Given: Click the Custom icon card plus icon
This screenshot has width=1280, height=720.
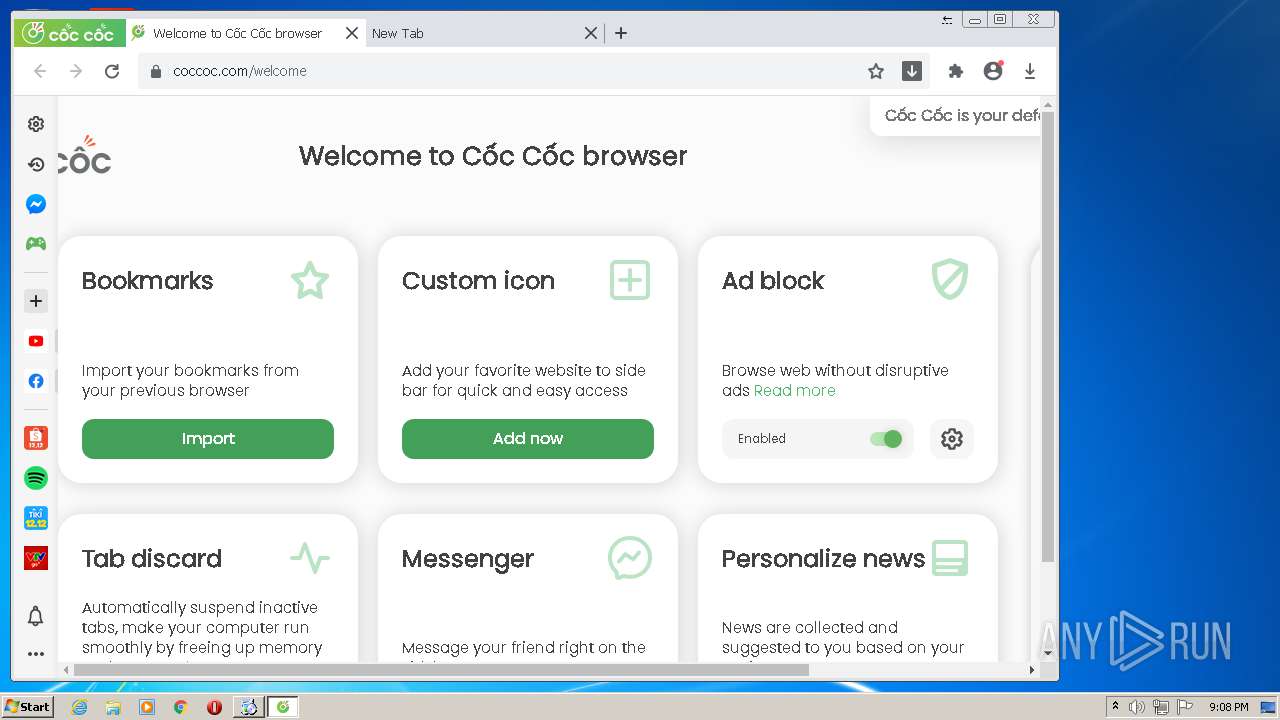Looking at the screenshot, I should (630, 281).
